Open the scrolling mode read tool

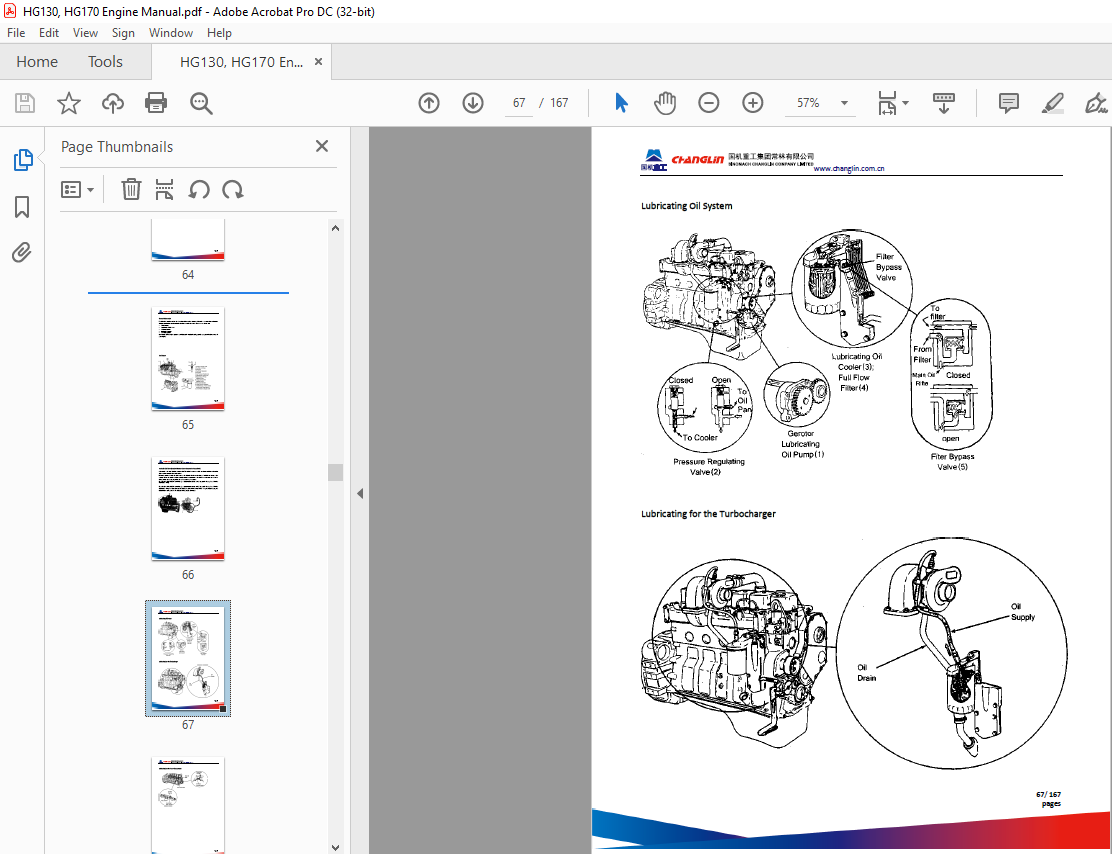coord(944,103)
